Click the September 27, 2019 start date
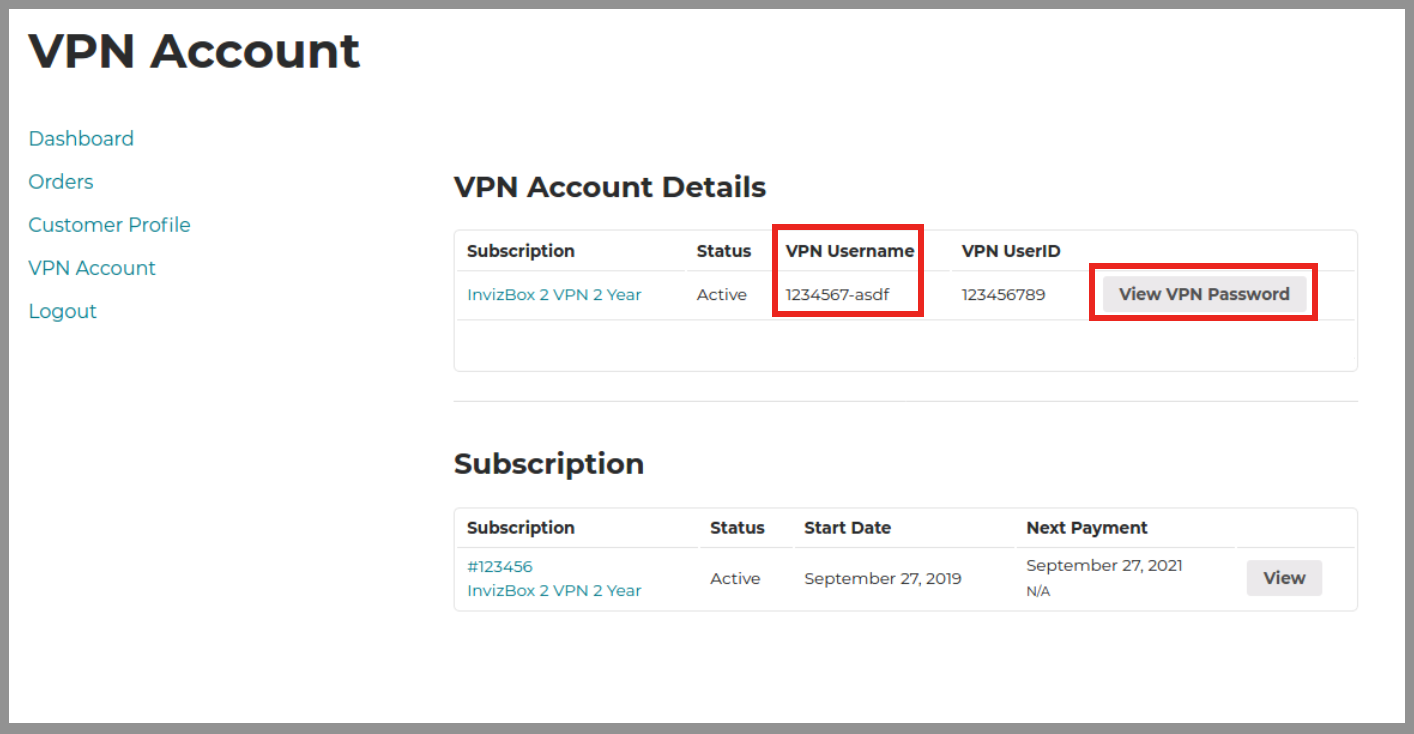Viewport: 1414px width, 734px height. pos(883,579)
